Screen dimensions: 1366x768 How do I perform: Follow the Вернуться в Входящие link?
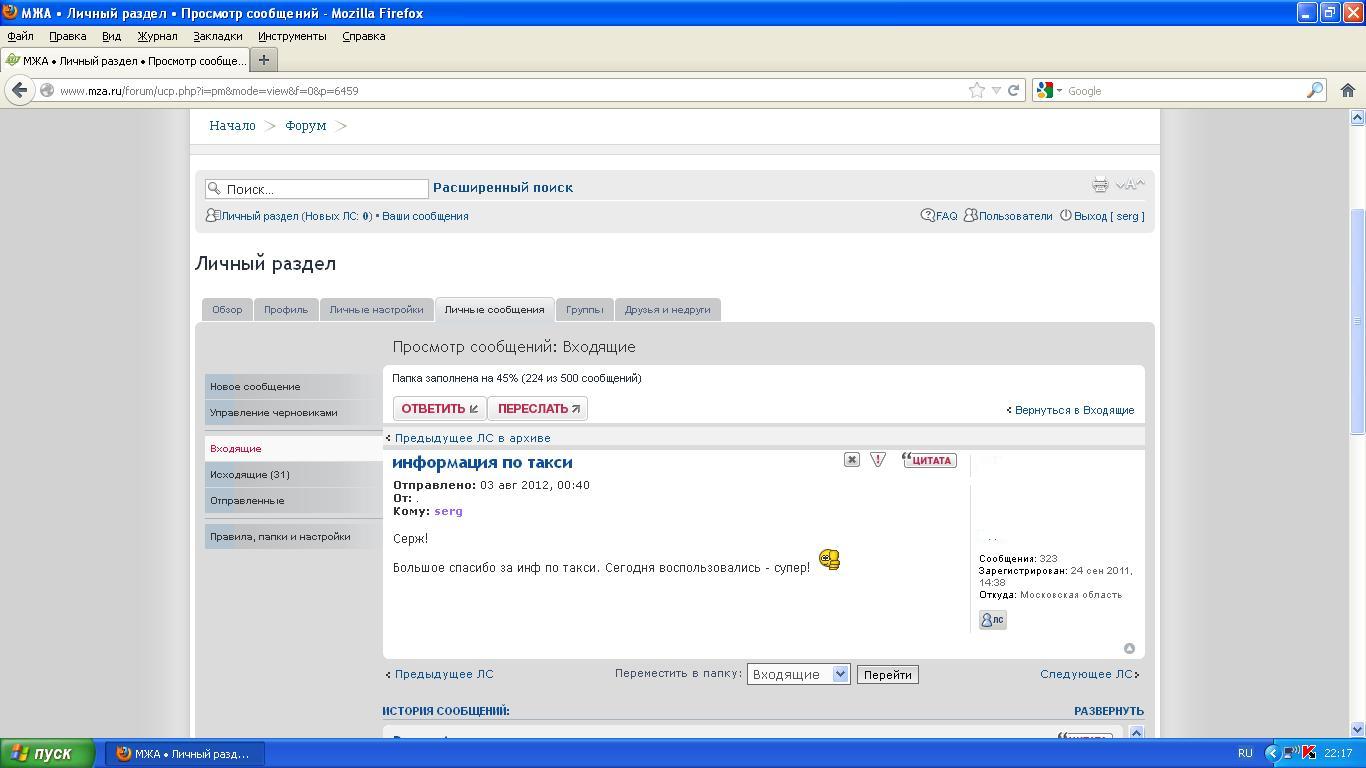[1073, 410]
